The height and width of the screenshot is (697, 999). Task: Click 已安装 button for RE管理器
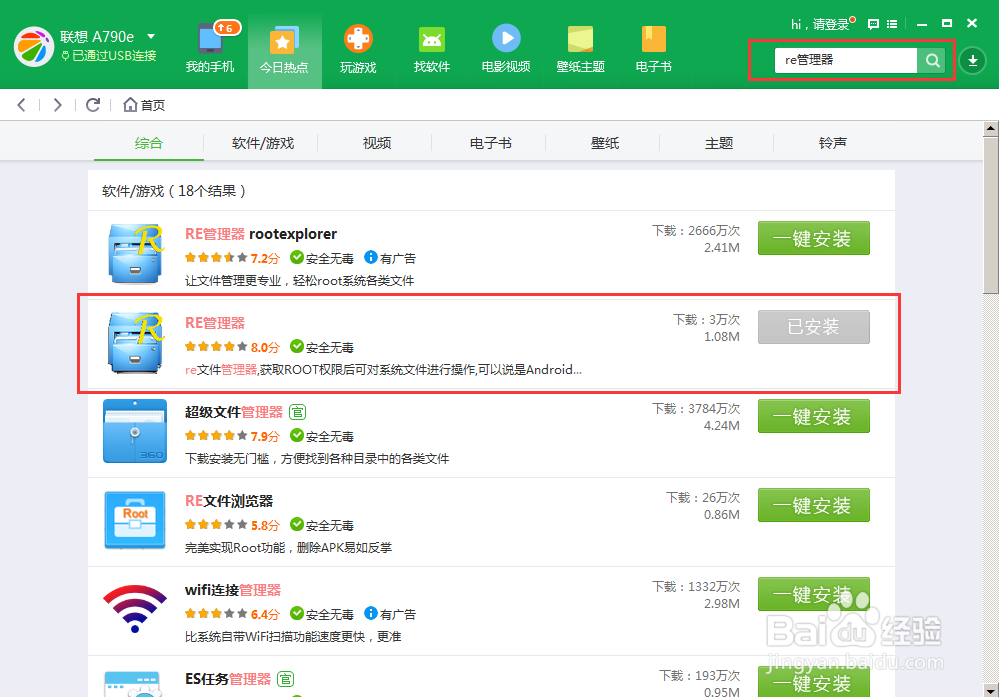click(x=814, y=327)
